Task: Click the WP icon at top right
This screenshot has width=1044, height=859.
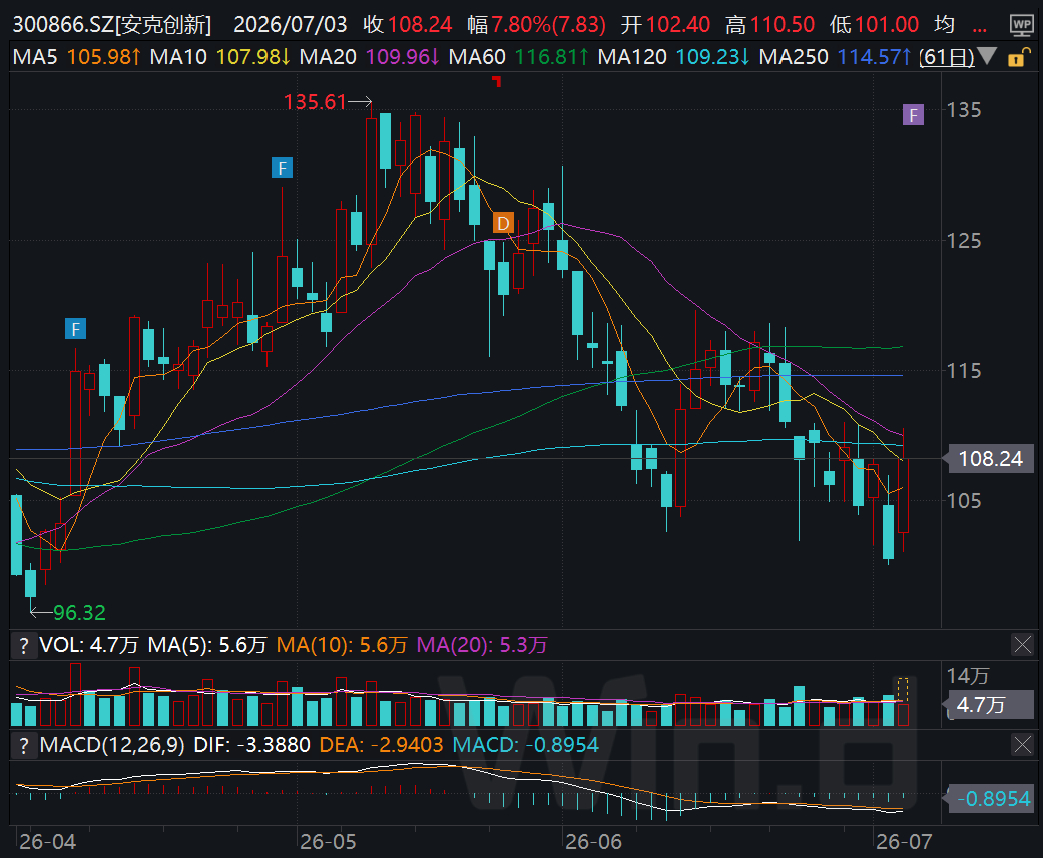Action: tap(1022, 25)
